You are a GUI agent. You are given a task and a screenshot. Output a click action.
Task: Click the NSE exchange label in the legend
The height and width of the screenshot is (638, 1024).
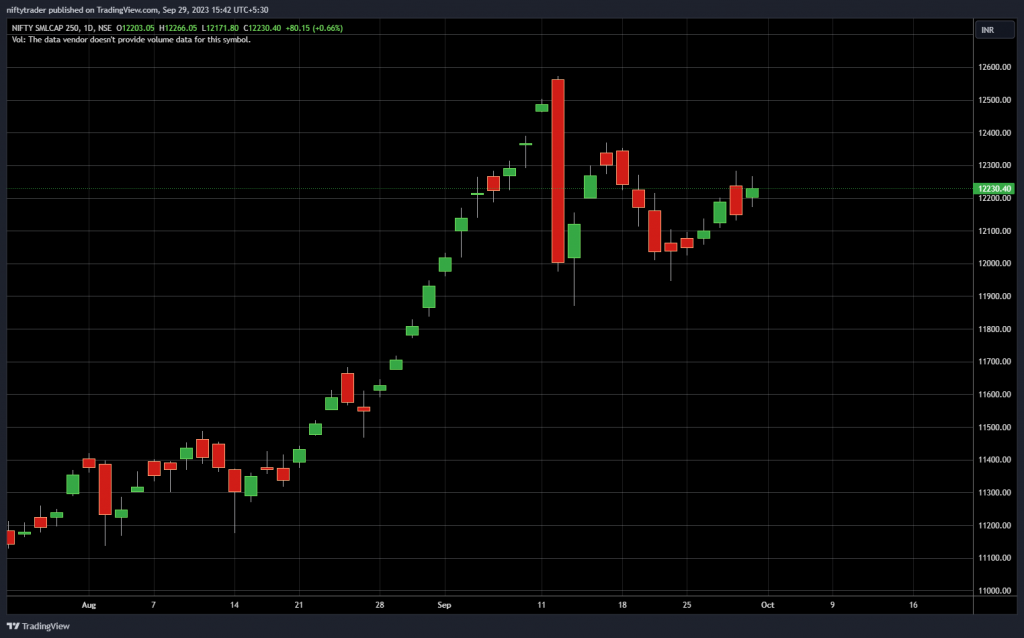click(104, 28)
